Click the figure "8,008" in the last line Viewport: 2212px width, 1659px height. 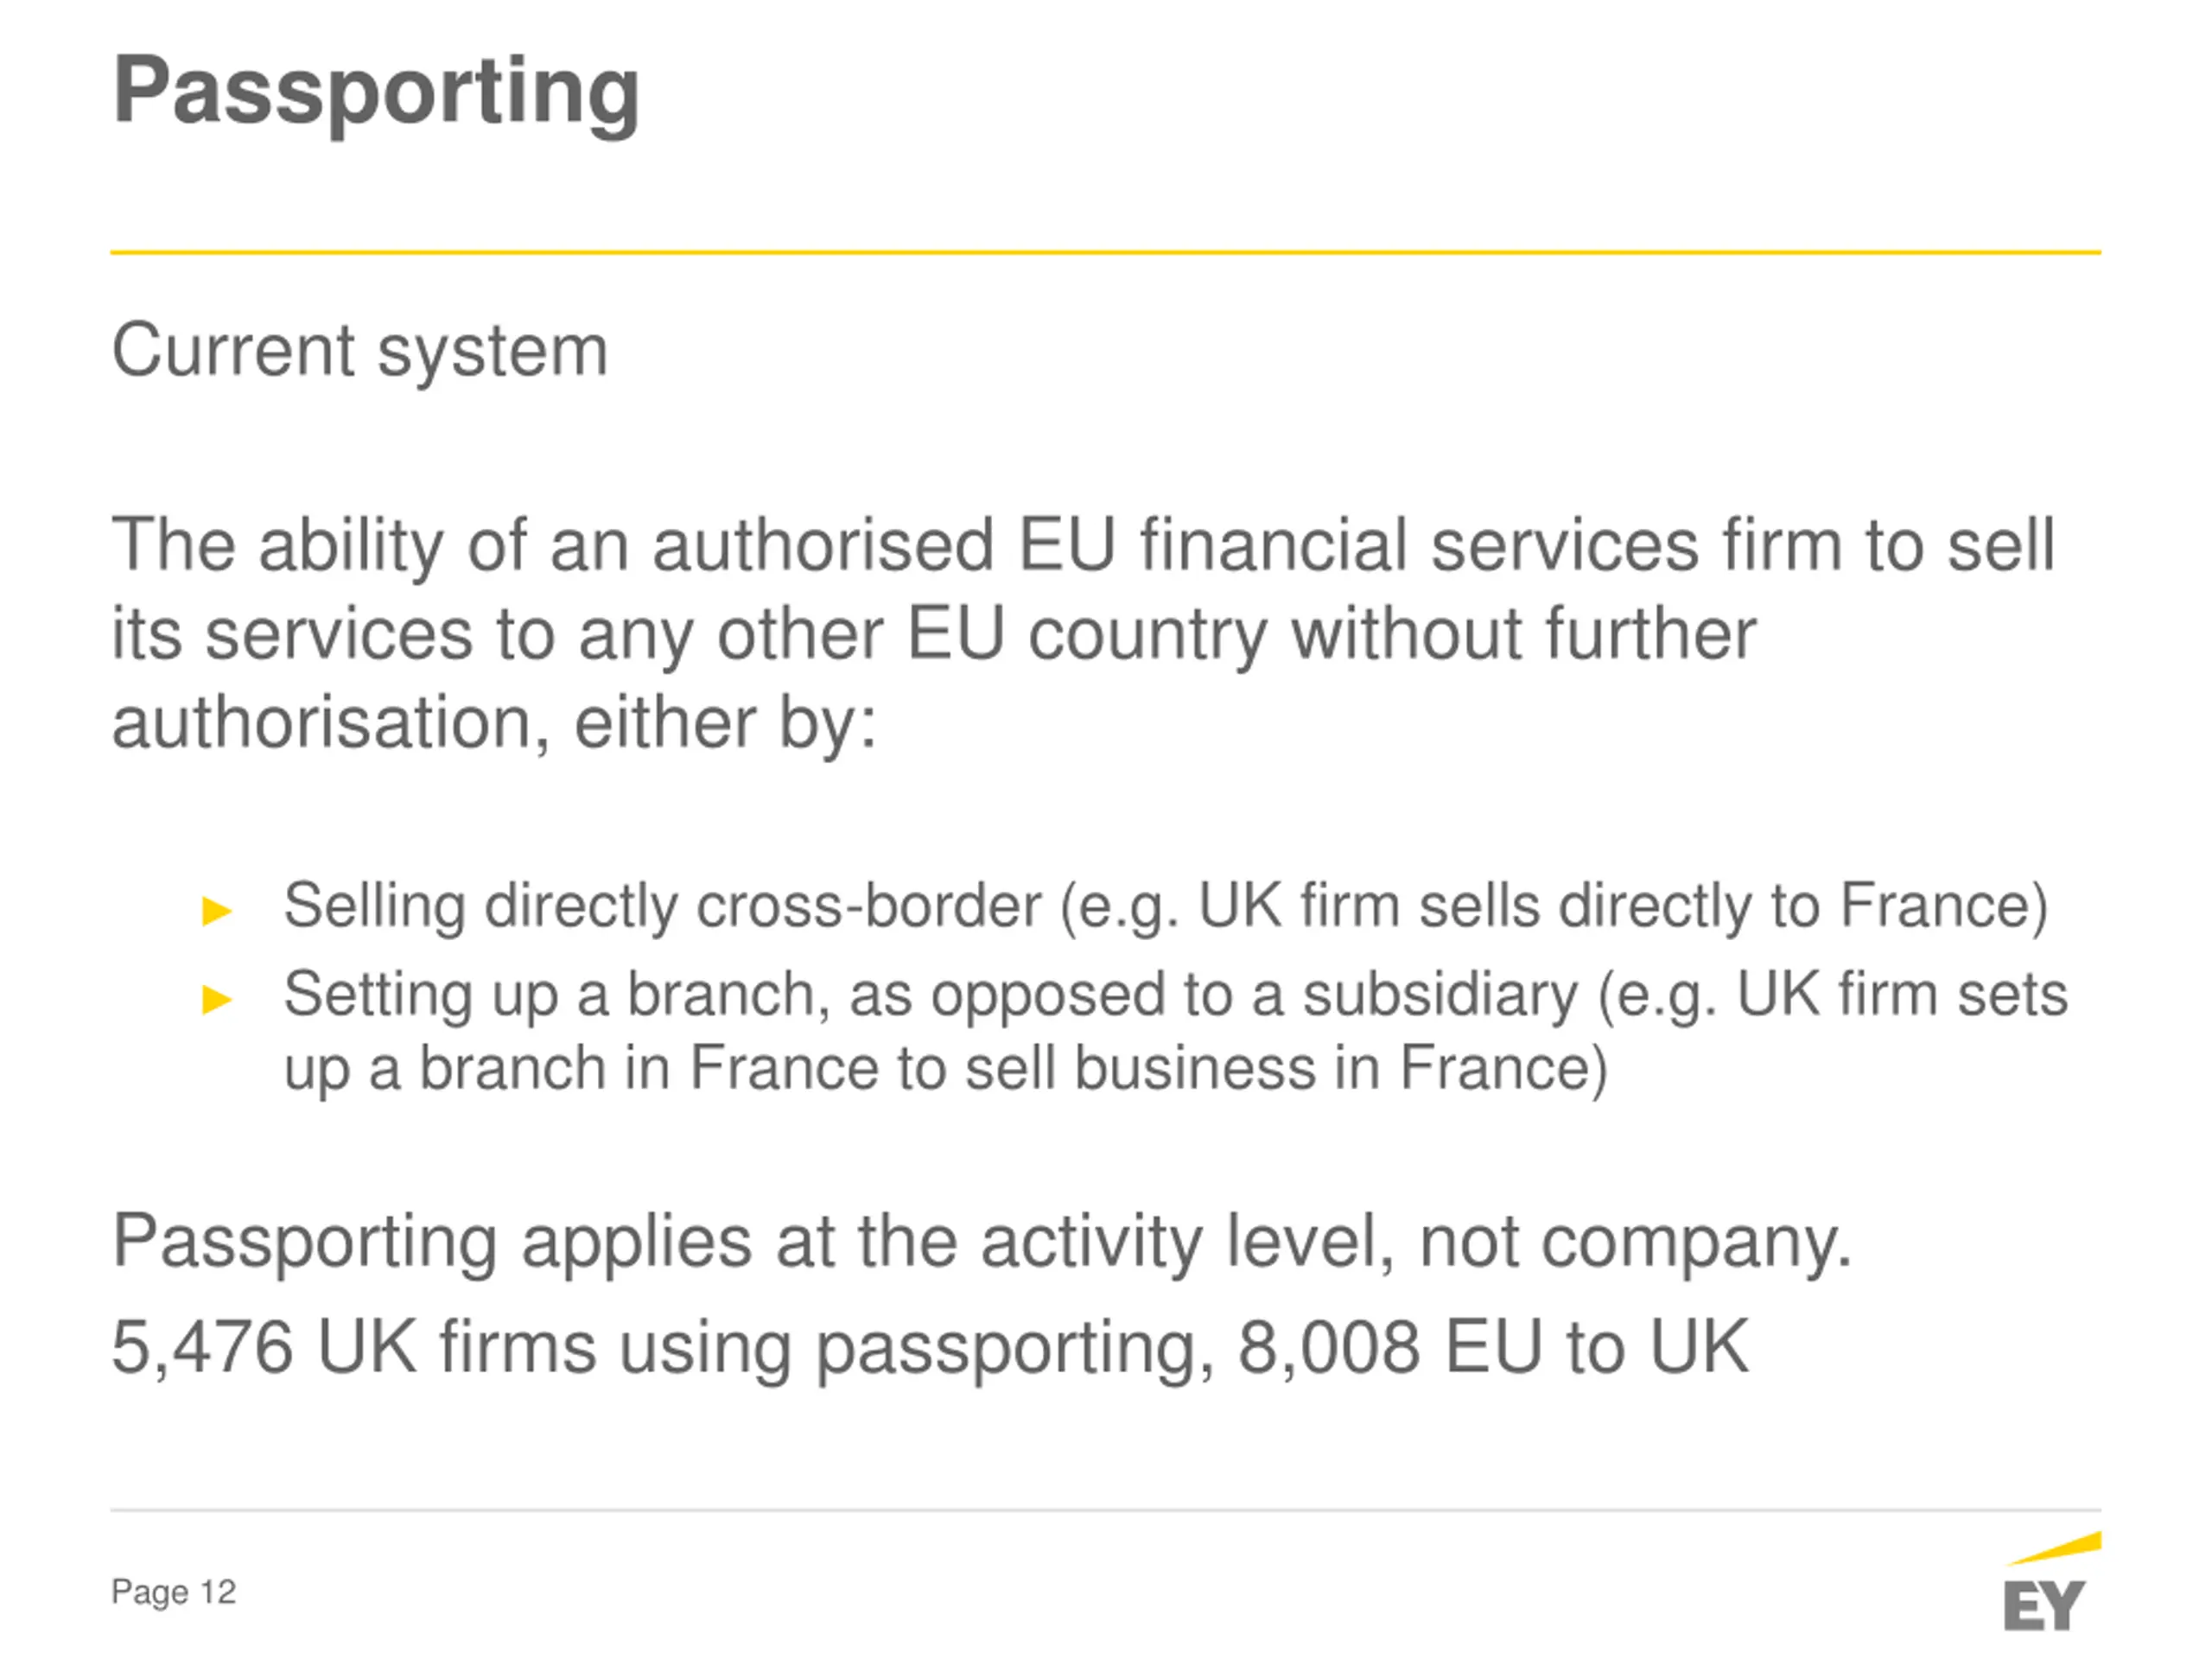tap(1329, 1346)
